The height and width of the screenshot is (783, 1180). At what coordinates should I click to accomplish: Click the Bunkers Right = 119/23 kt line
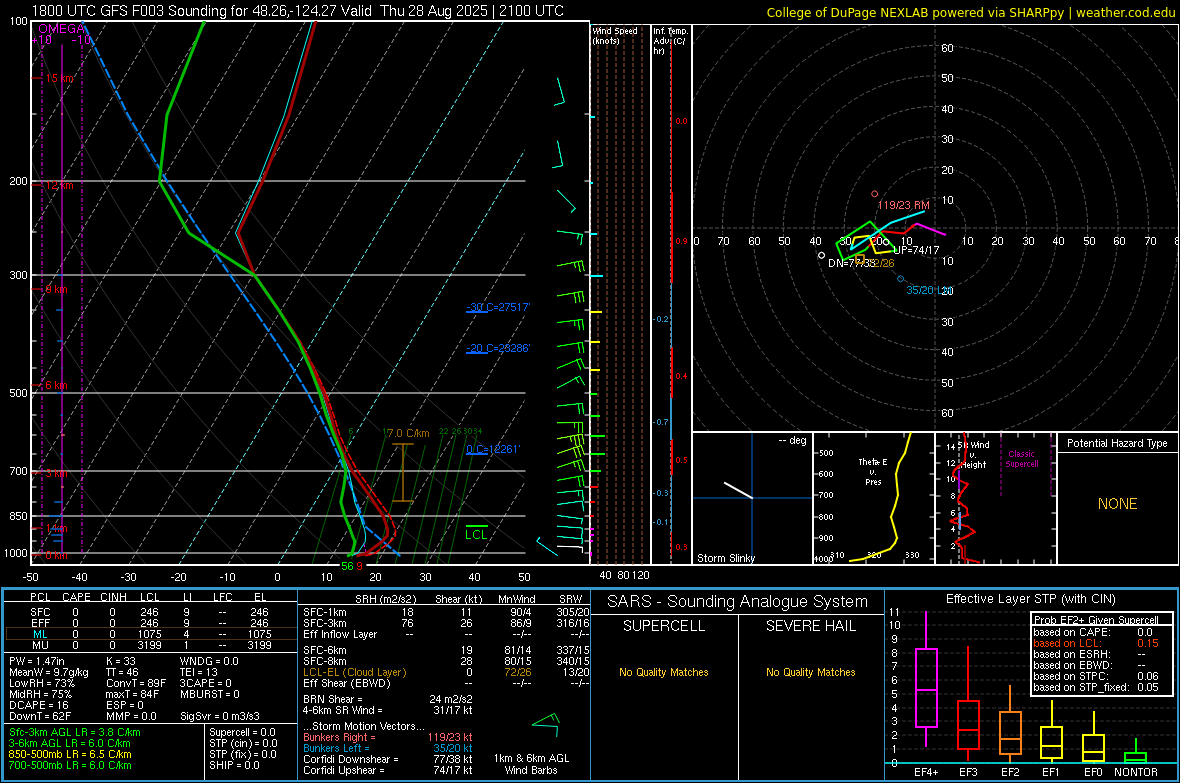(388, 737)
